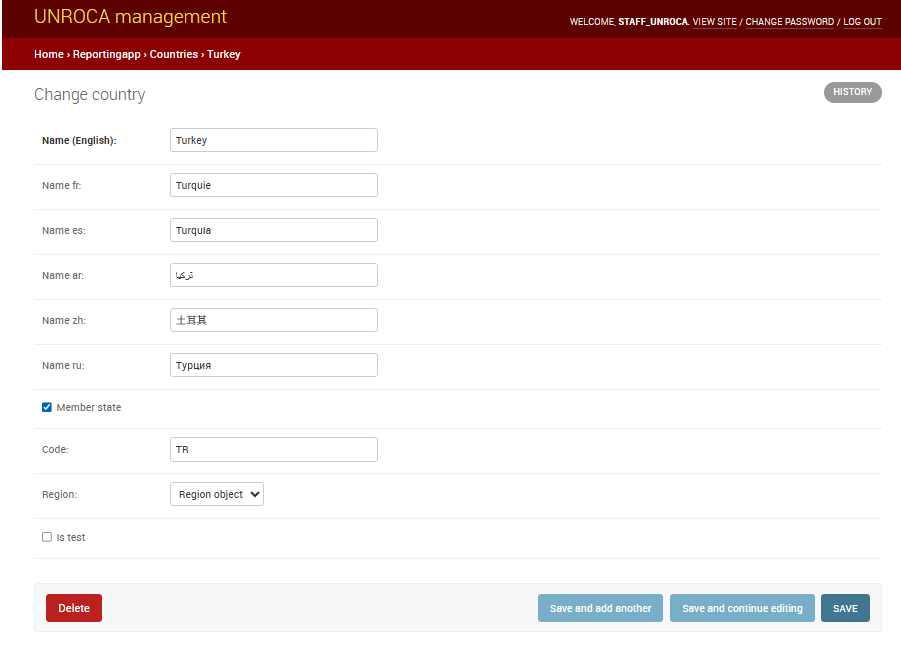Screen dimensions: 901x647
Task: Select the STAFF_UNROCA username text
Action: (x=653, y=22)
